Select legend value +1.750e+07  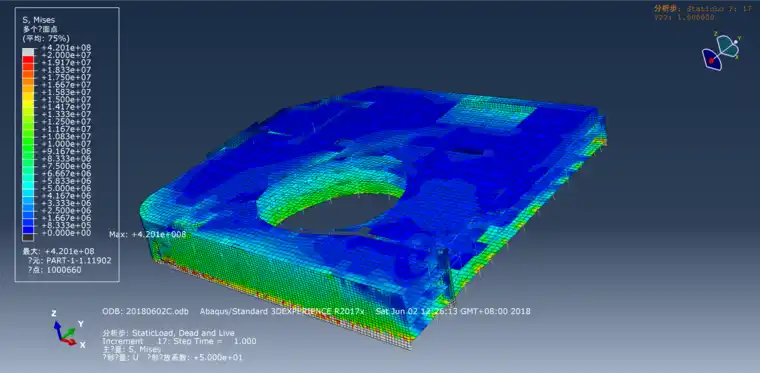(x=66, y=78)
